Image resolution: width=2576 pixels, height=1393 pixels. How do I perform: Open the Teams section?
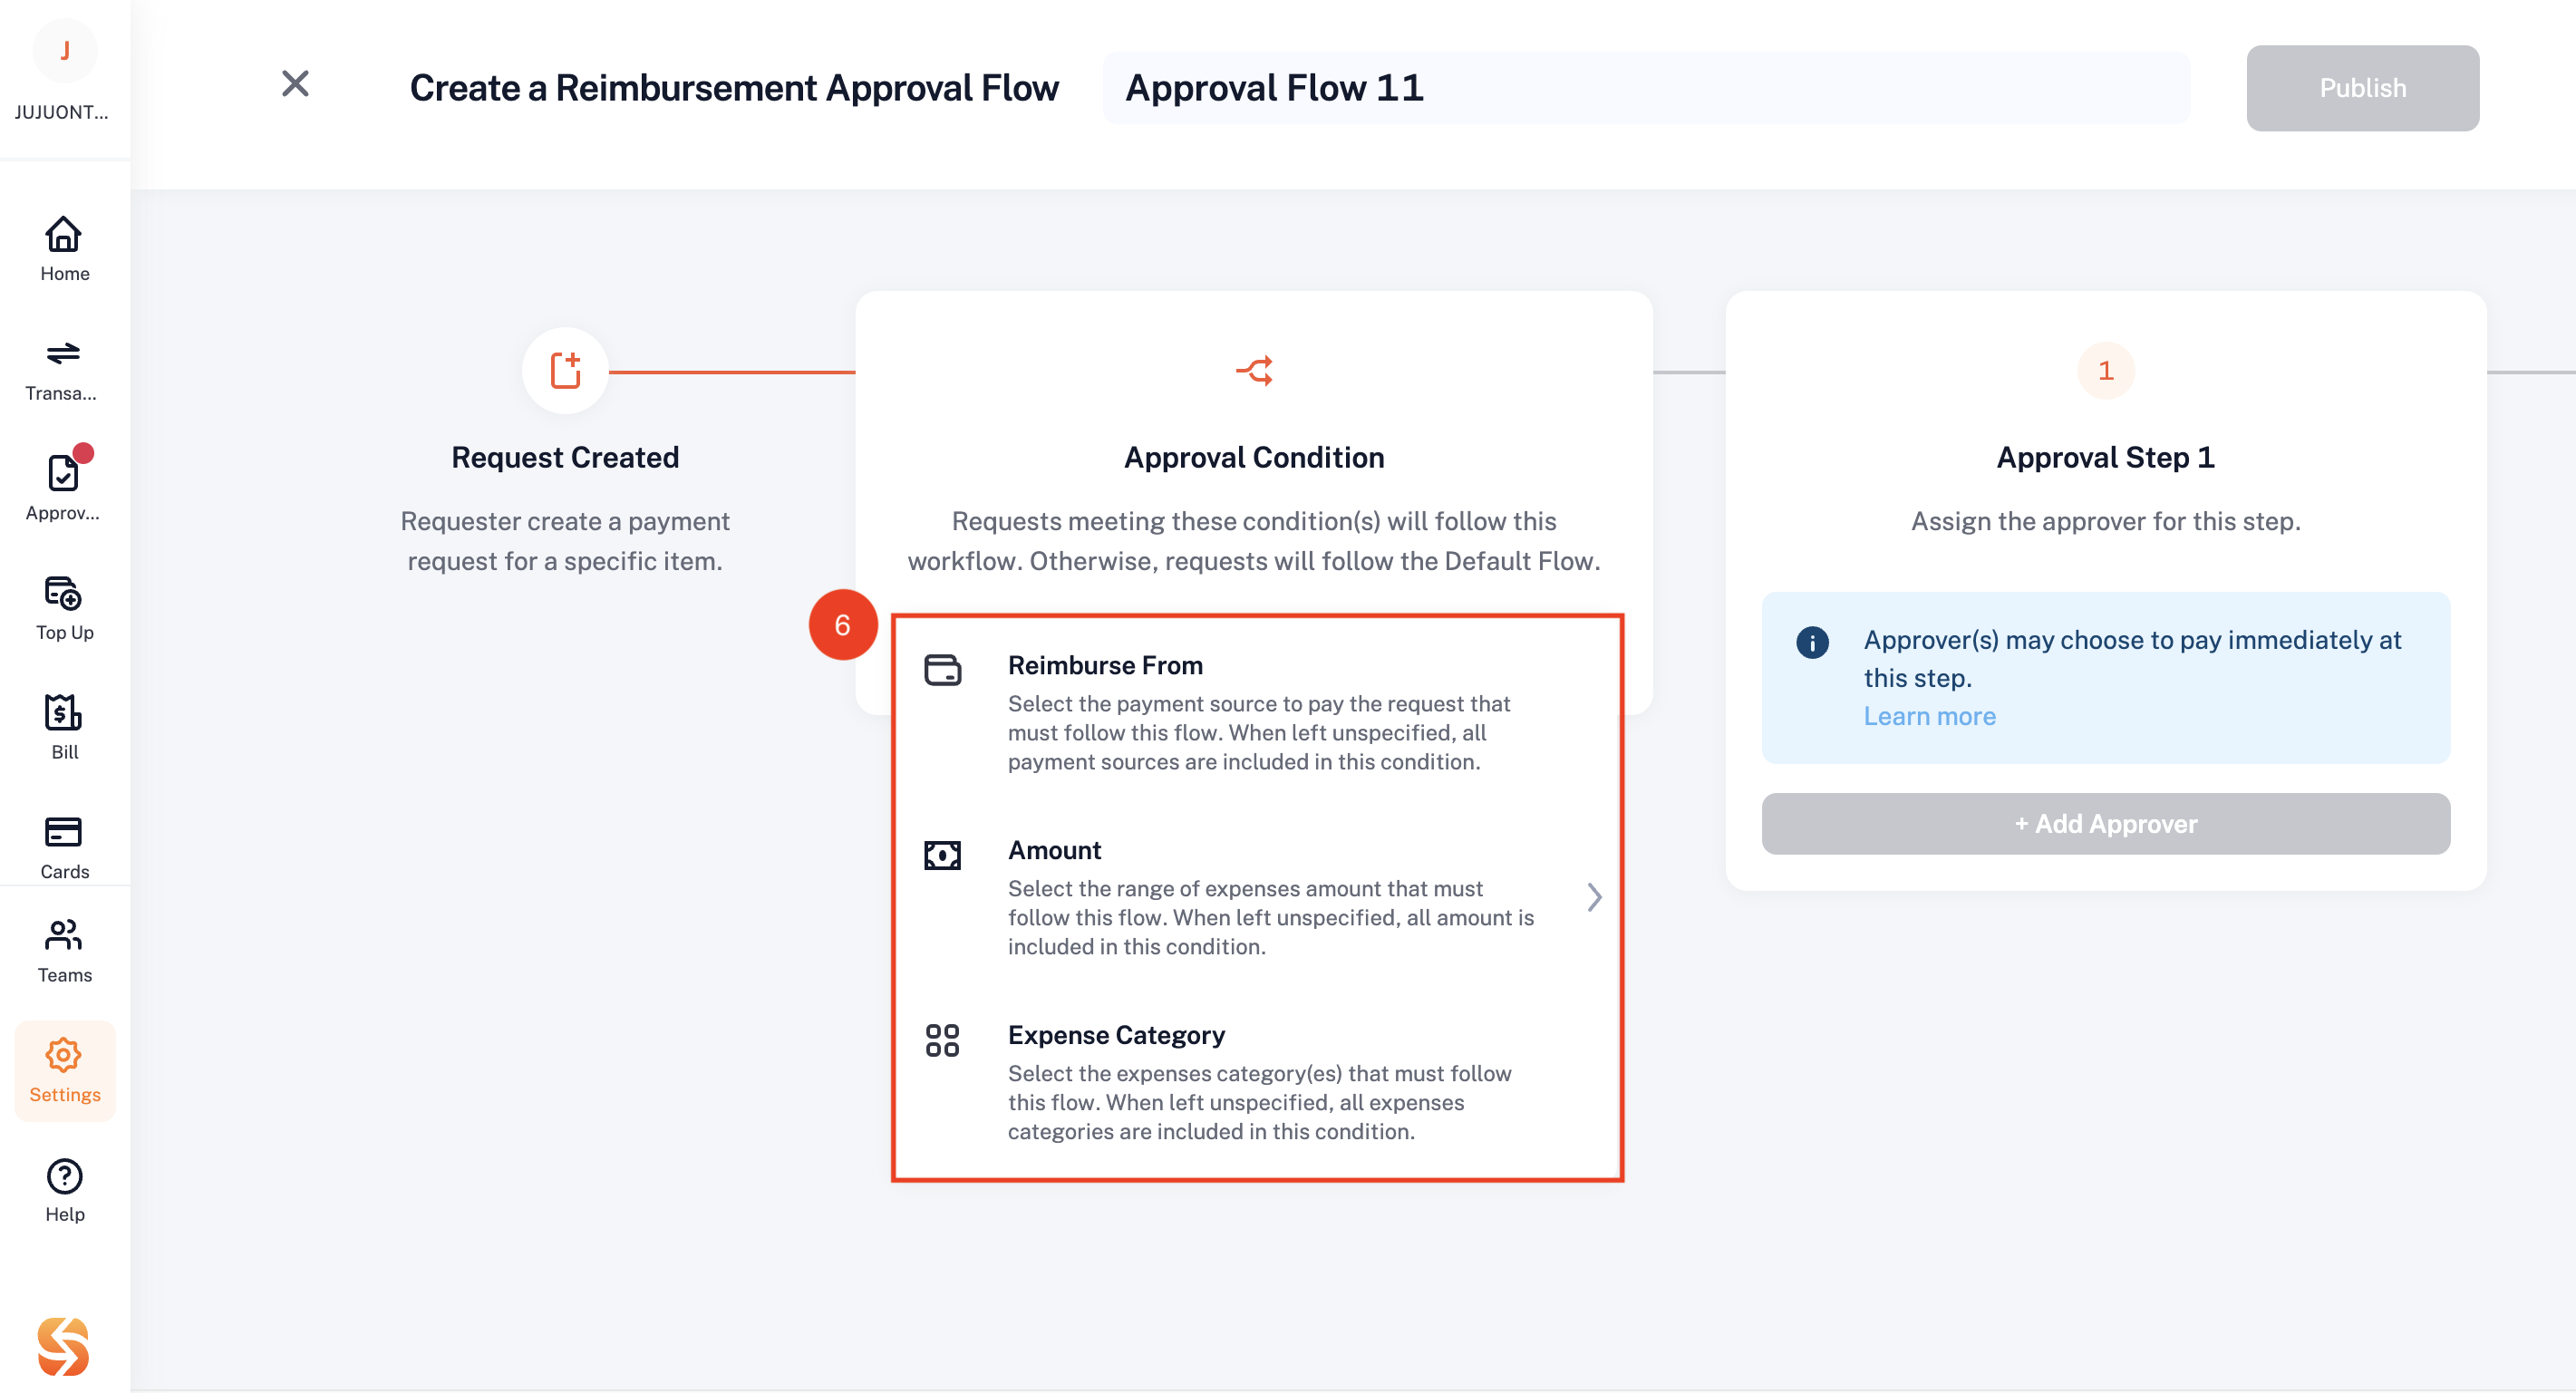64,951
